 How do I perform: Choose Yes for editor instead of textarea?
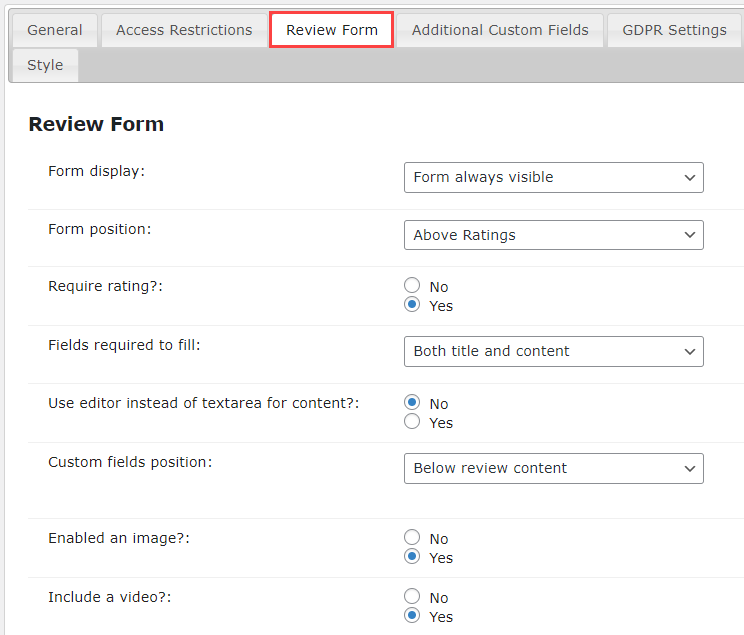click(412, 421)
